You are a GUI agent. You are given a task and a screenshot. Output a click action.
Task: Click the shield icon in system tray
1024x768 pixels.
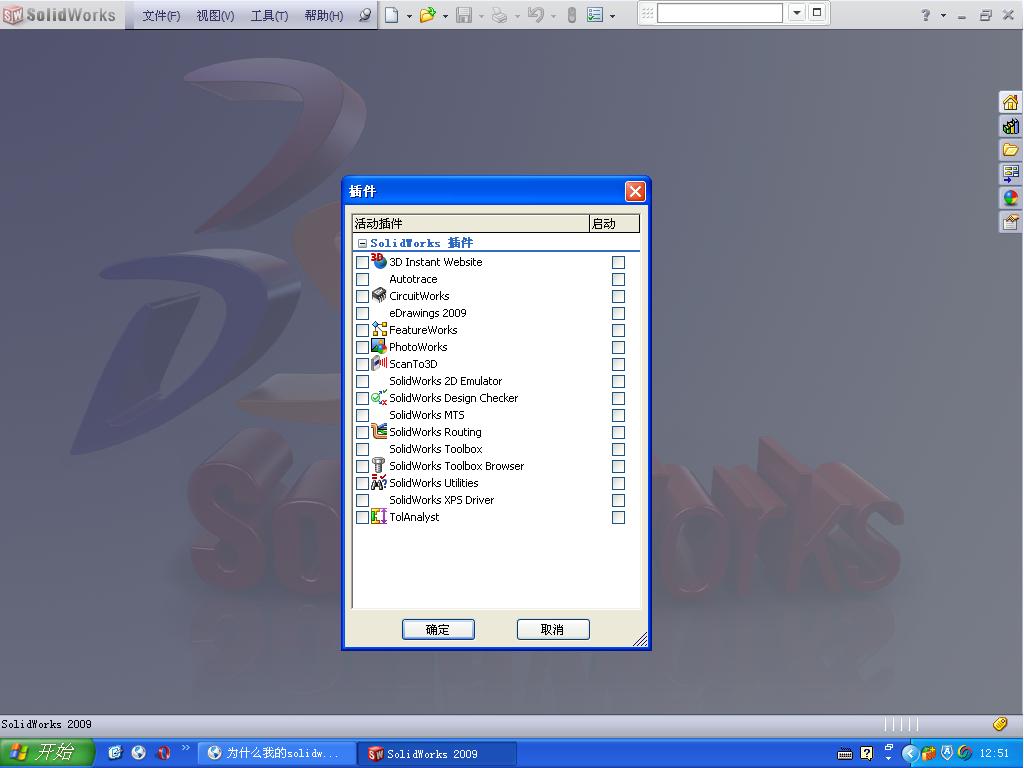(947, 753)
